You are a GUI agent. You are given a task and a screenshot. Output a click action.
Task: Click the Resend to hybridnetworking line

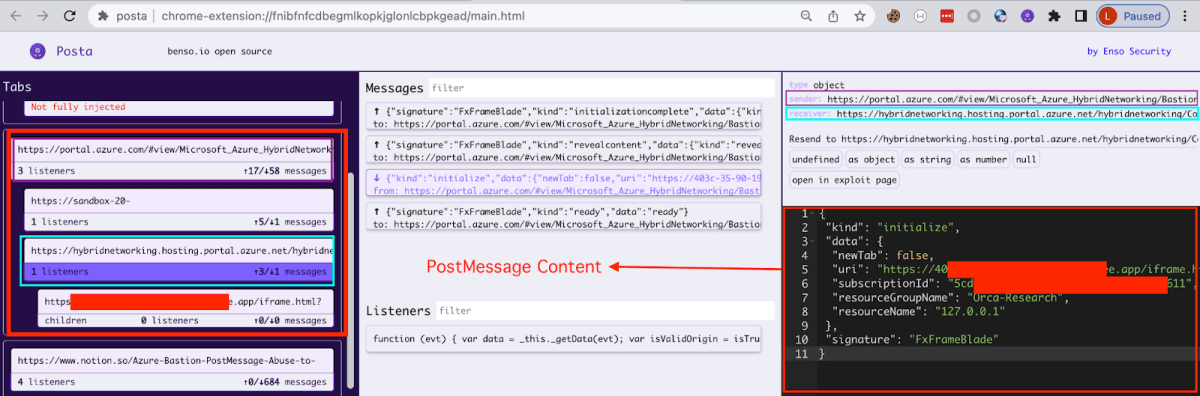point(993,139)
